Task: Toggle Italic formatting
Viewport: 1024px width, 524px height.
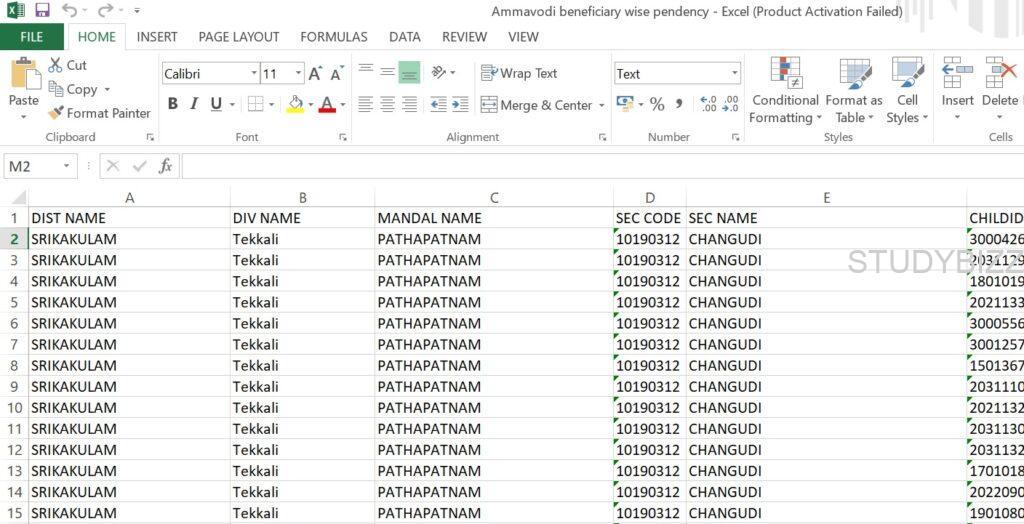Action: pyautogui.click(x=194, y=104)
